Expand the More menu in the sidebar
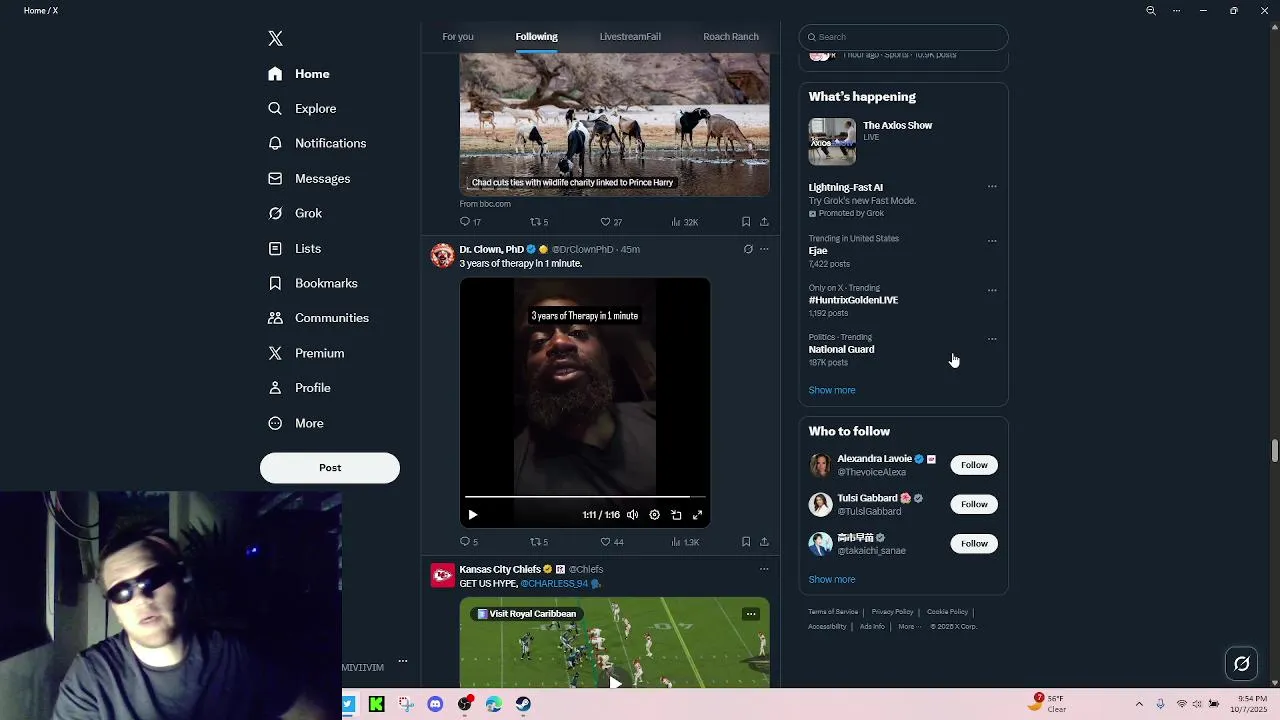This screenshot has width=1280, height=720. point(296,424)
